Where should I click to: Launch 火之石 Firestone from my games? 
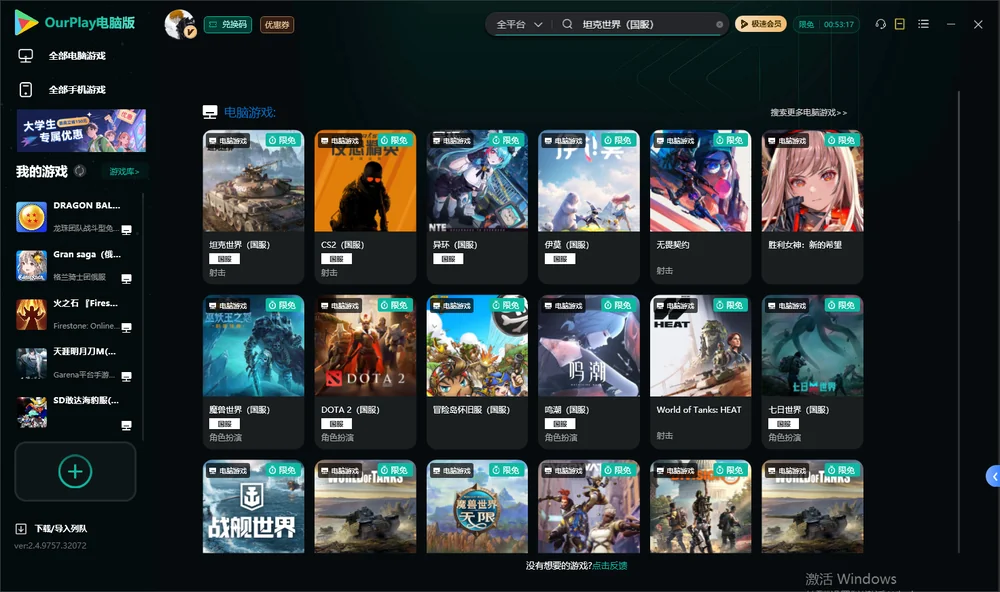[x=73, y=314]
